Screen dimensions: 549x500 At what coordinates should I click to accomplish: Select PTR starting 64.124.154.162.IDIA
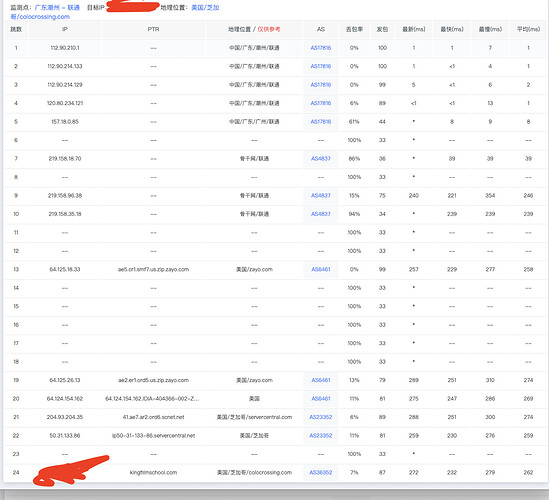pos(152,398)
